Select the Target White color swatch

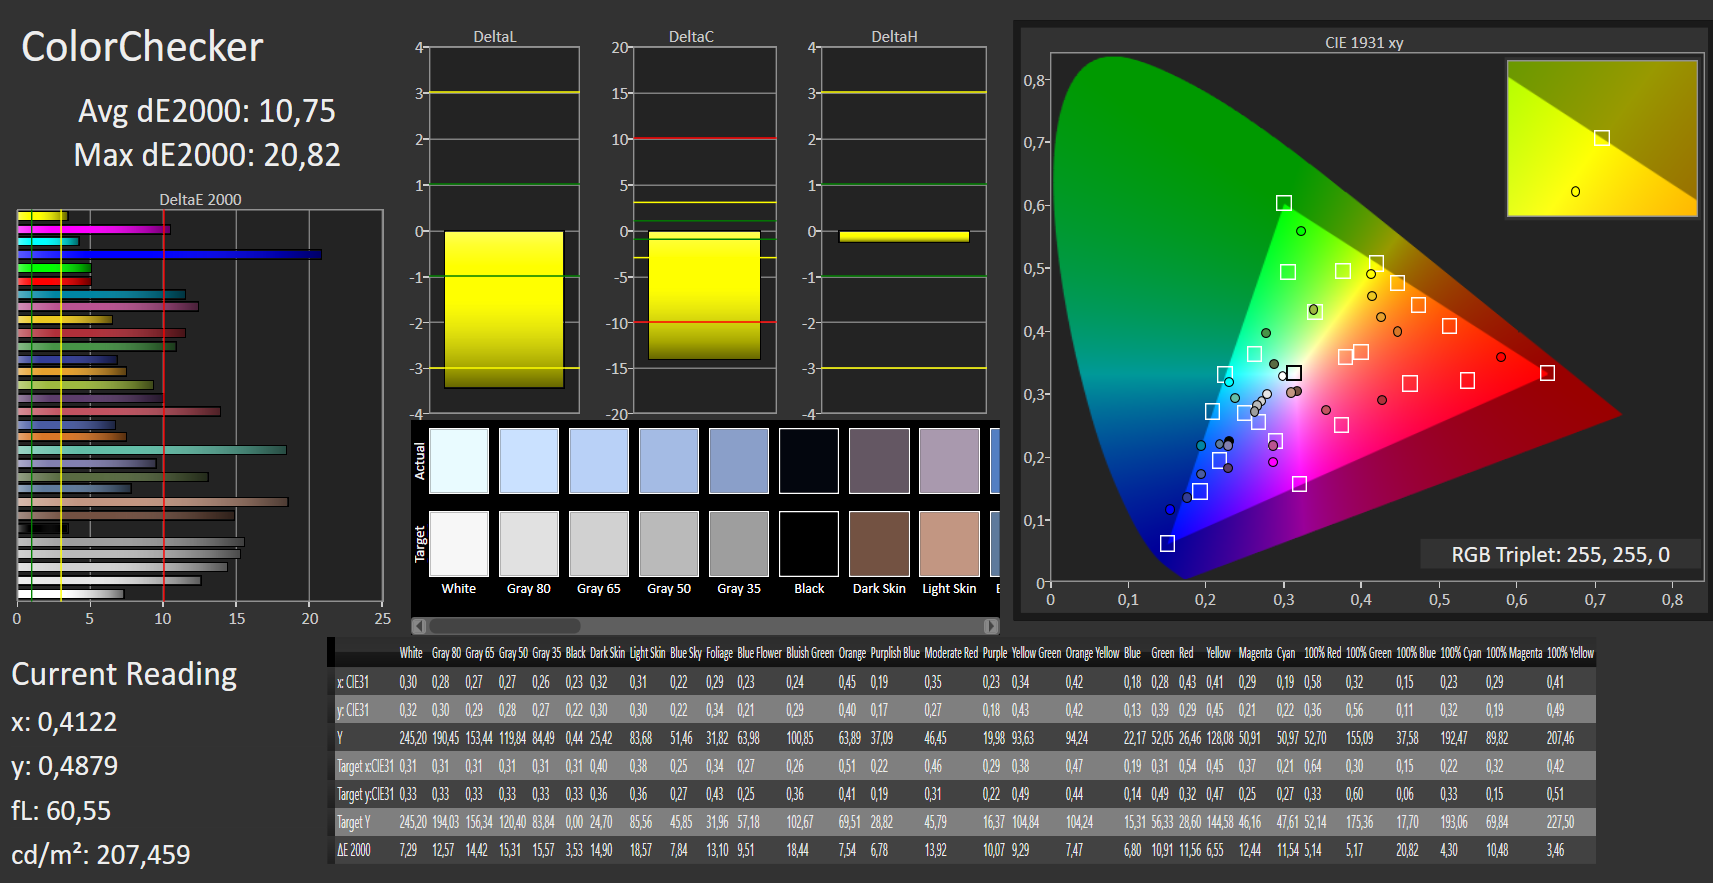click(459, 544)
